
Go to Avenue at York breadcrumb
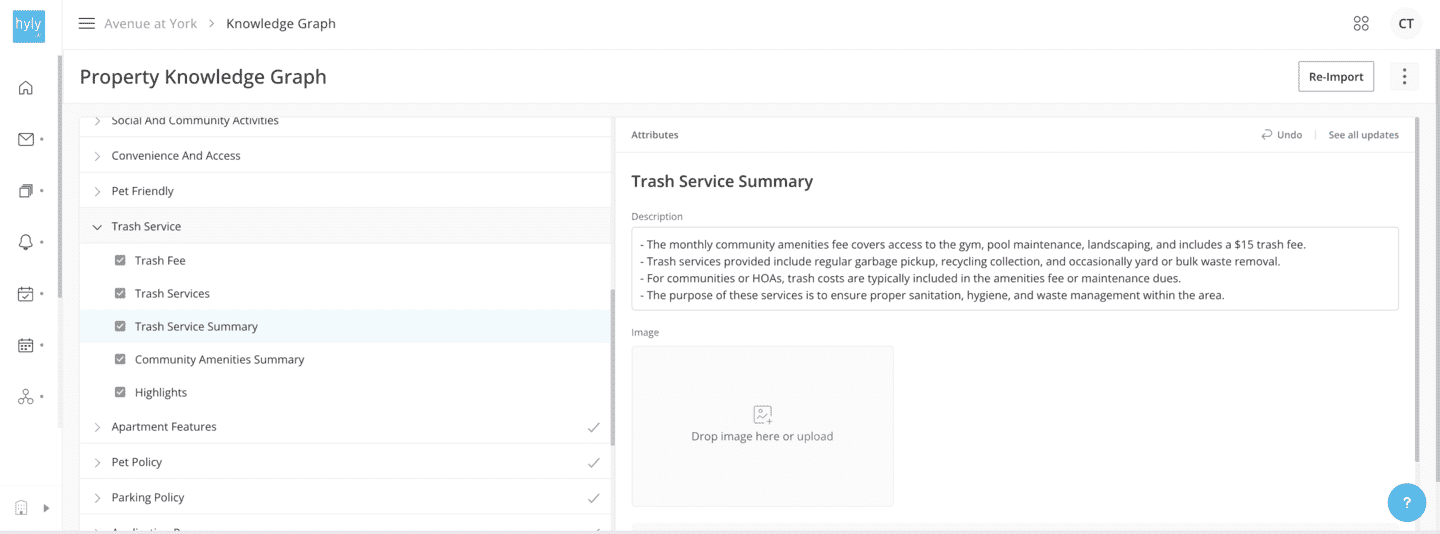click(151, 24)
